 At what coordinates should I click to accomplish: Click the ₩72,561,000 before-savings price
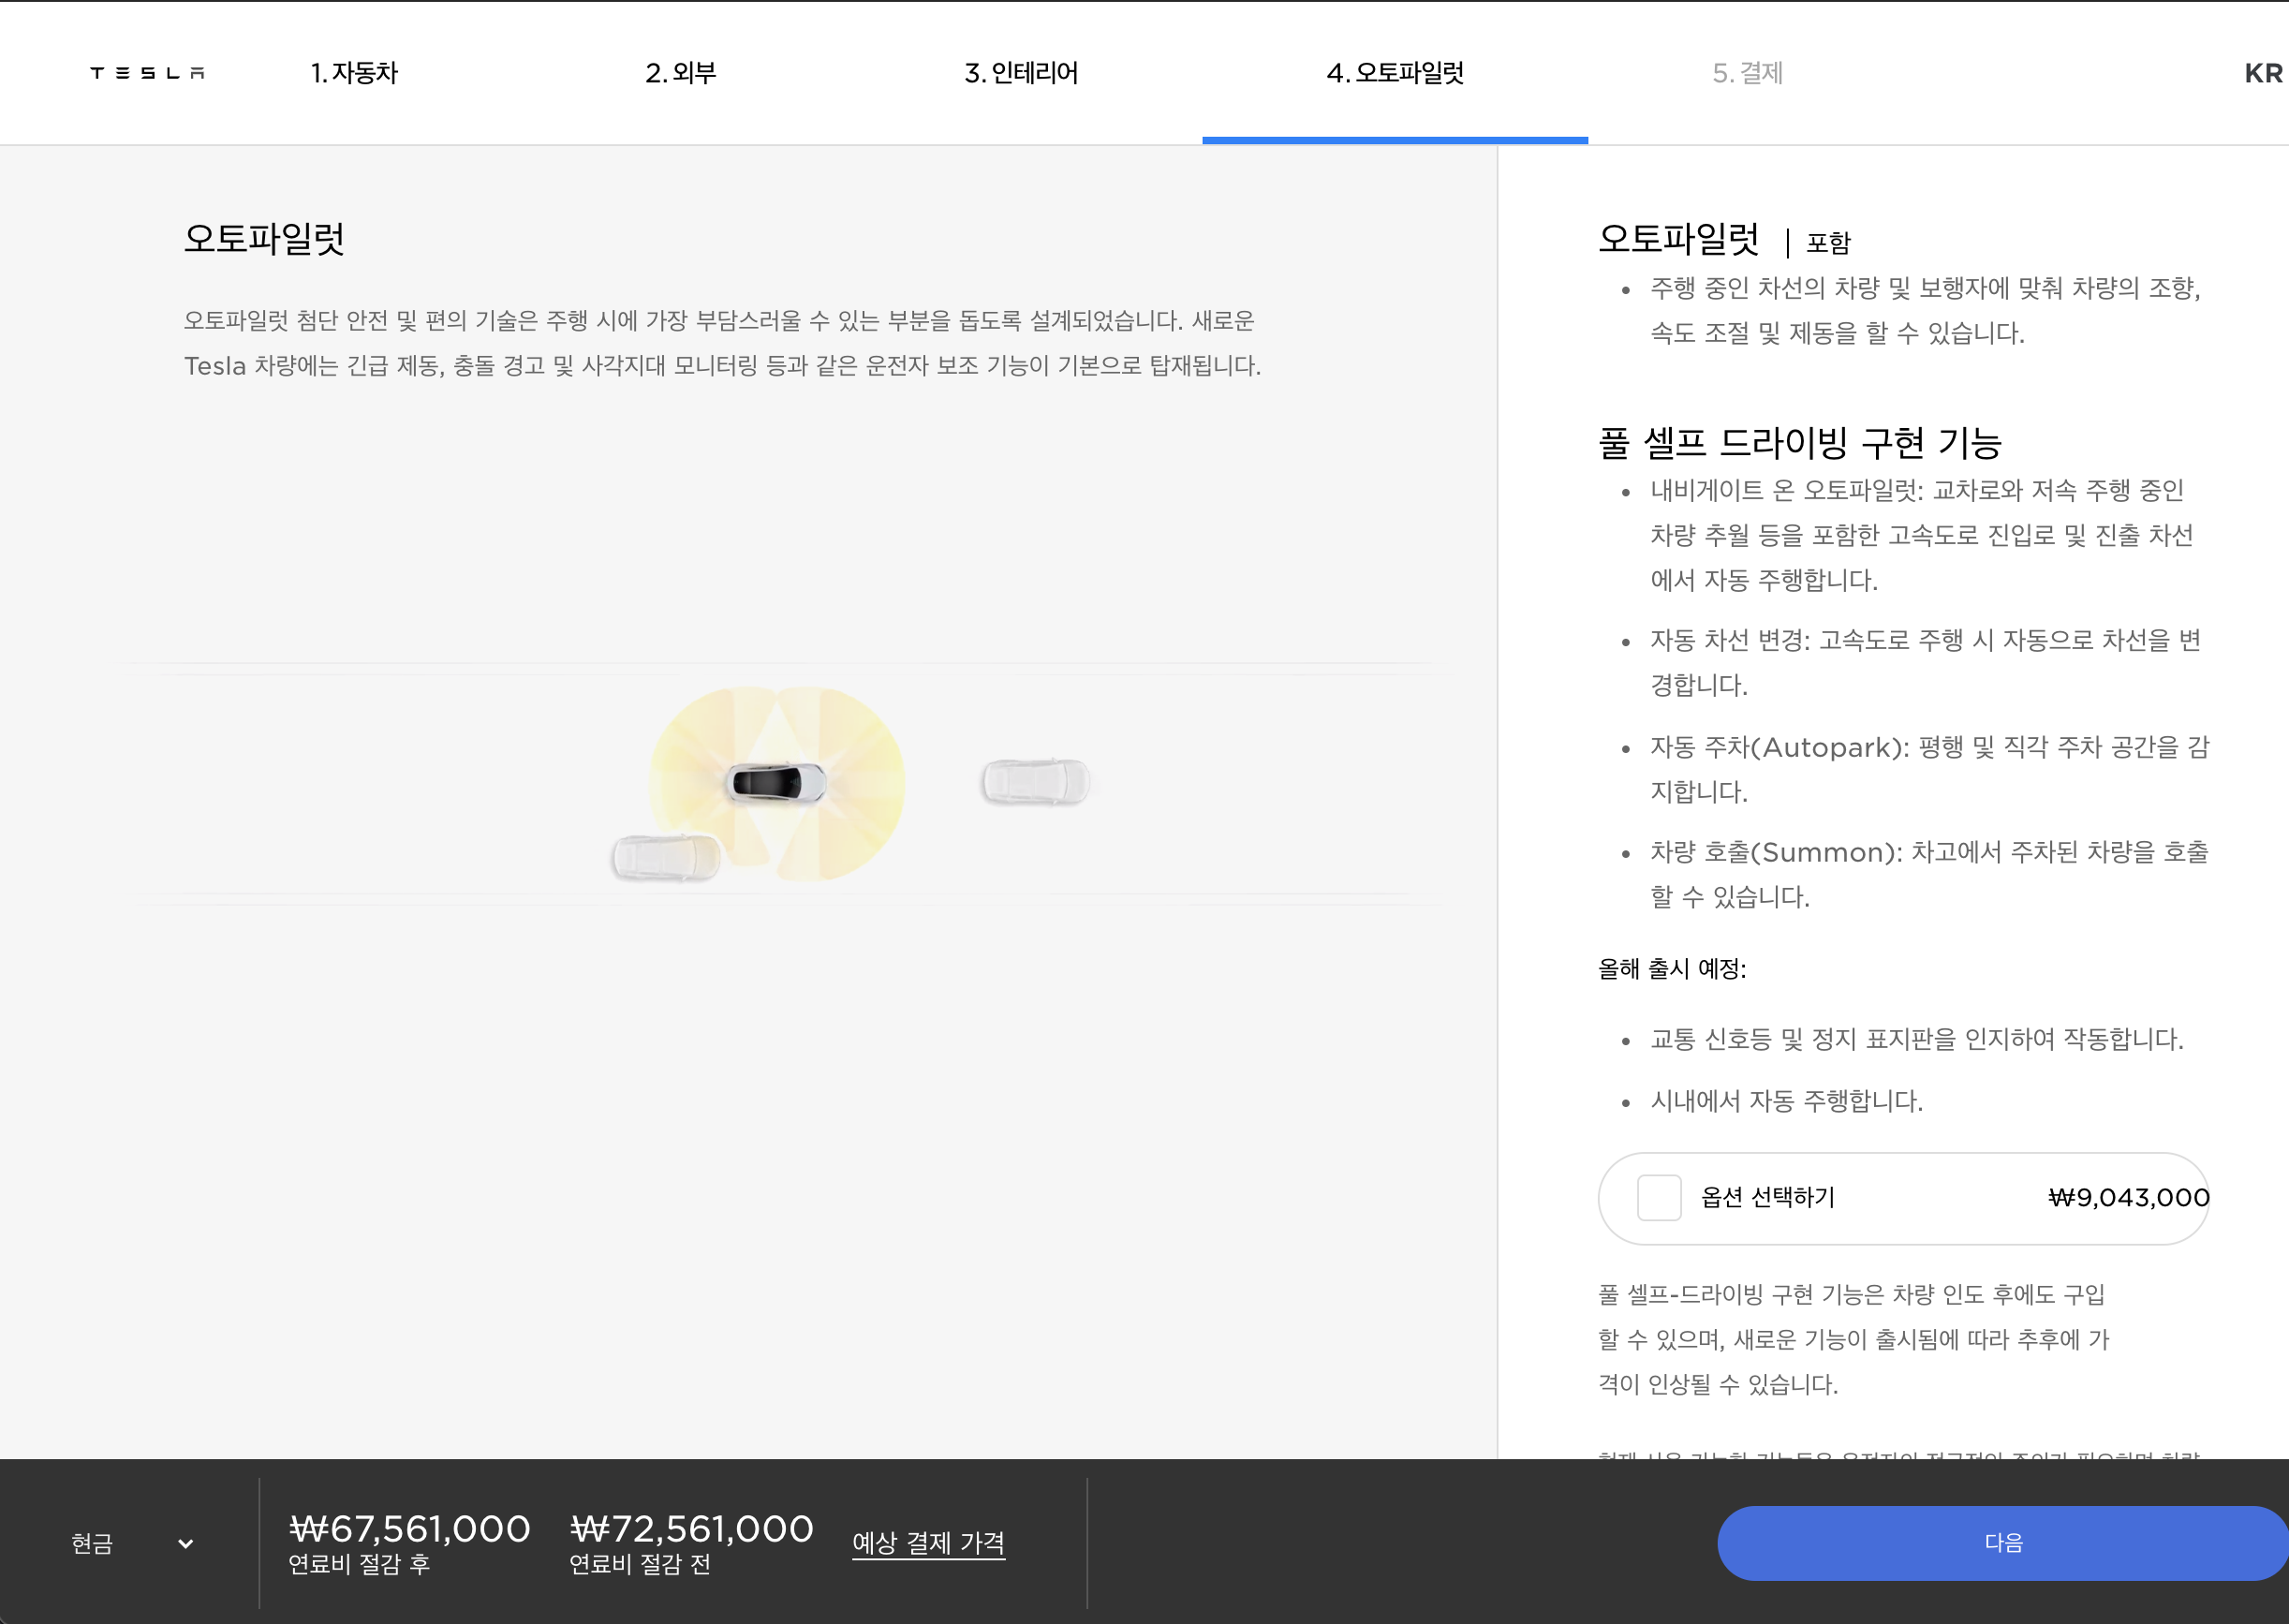(x=692, y=1529)
